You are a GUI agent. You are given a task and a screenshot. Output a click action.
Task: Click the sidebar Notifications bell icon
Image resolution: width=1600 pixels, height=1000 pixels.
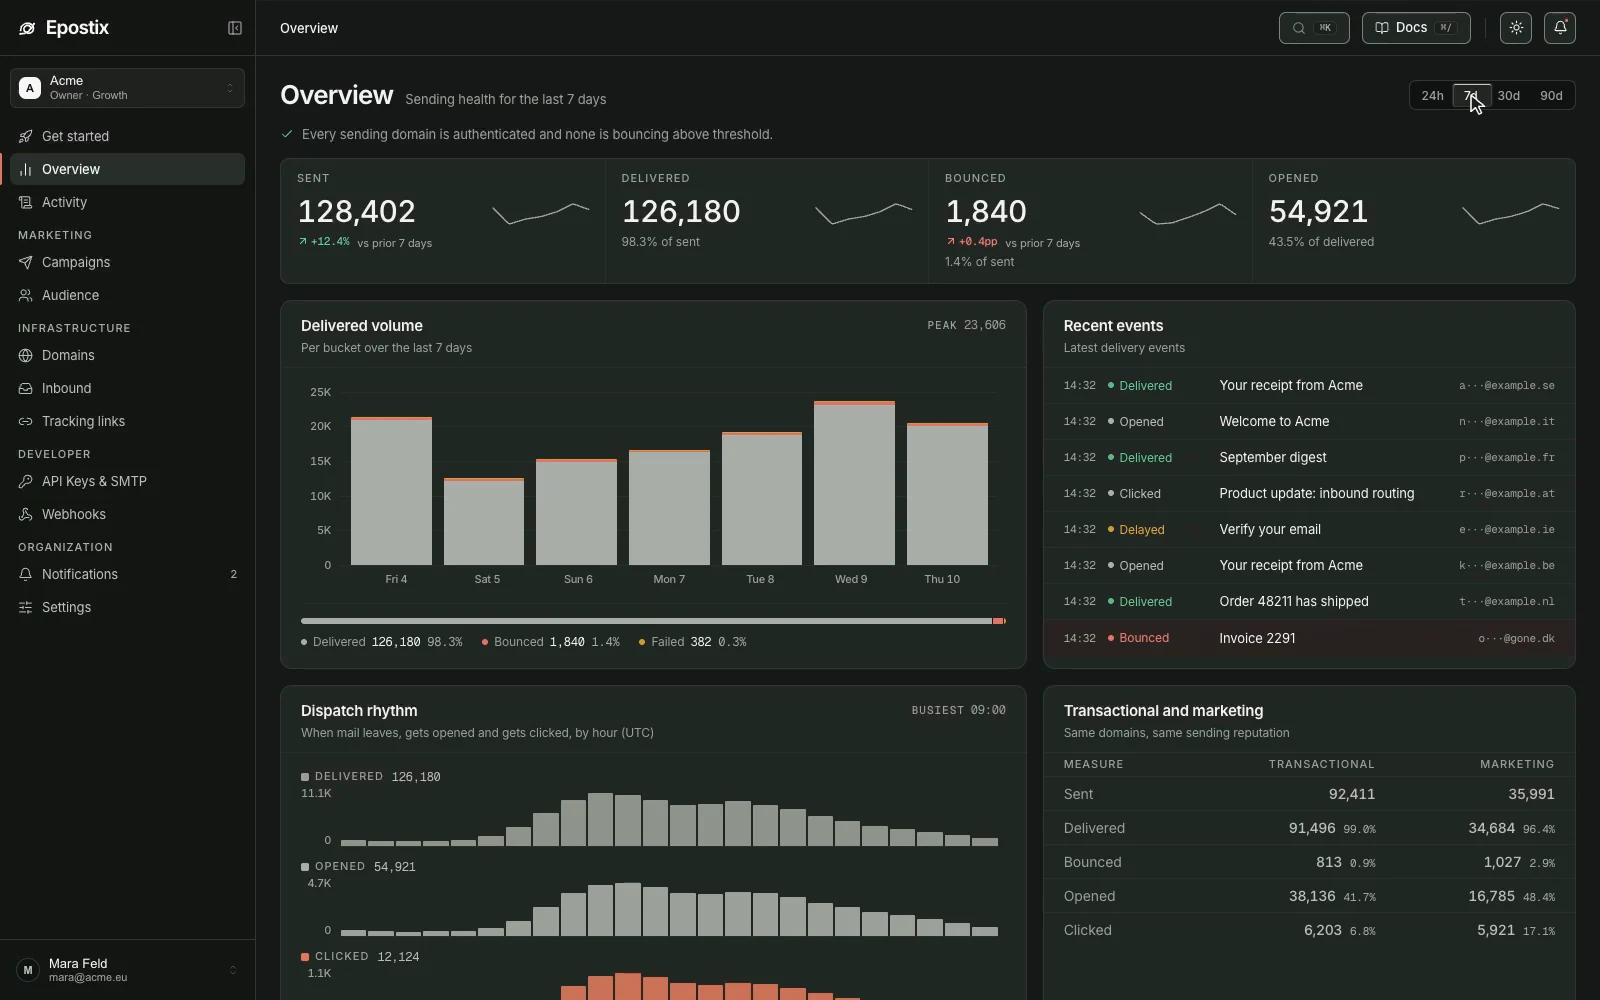point(26,574)
